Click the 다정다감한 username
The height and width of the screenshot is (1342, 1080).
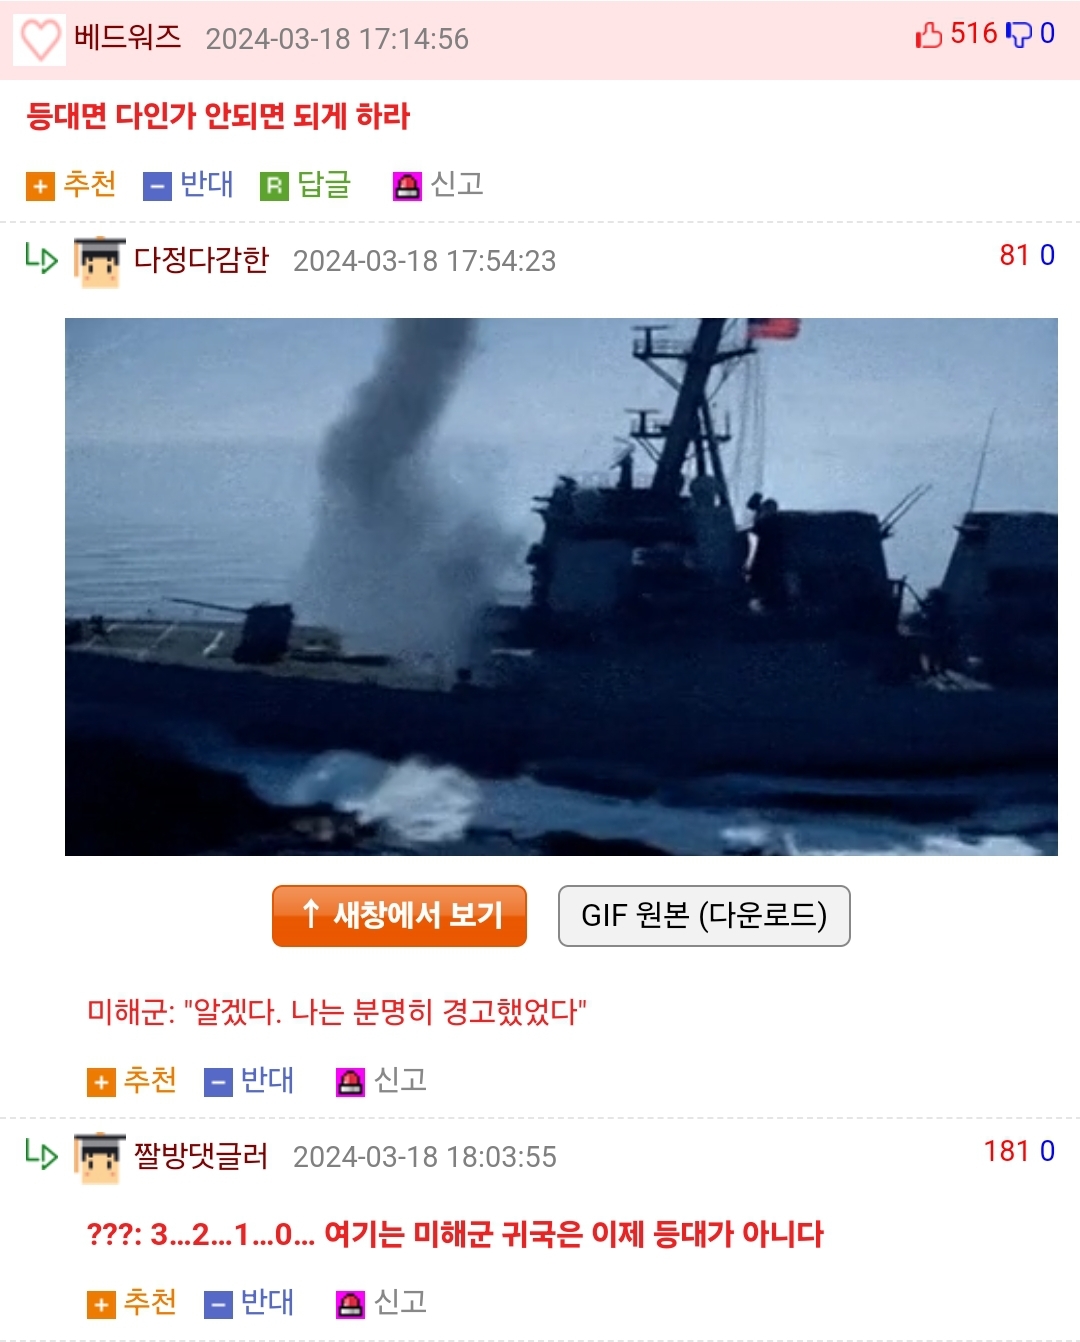[x=201, y=260]
